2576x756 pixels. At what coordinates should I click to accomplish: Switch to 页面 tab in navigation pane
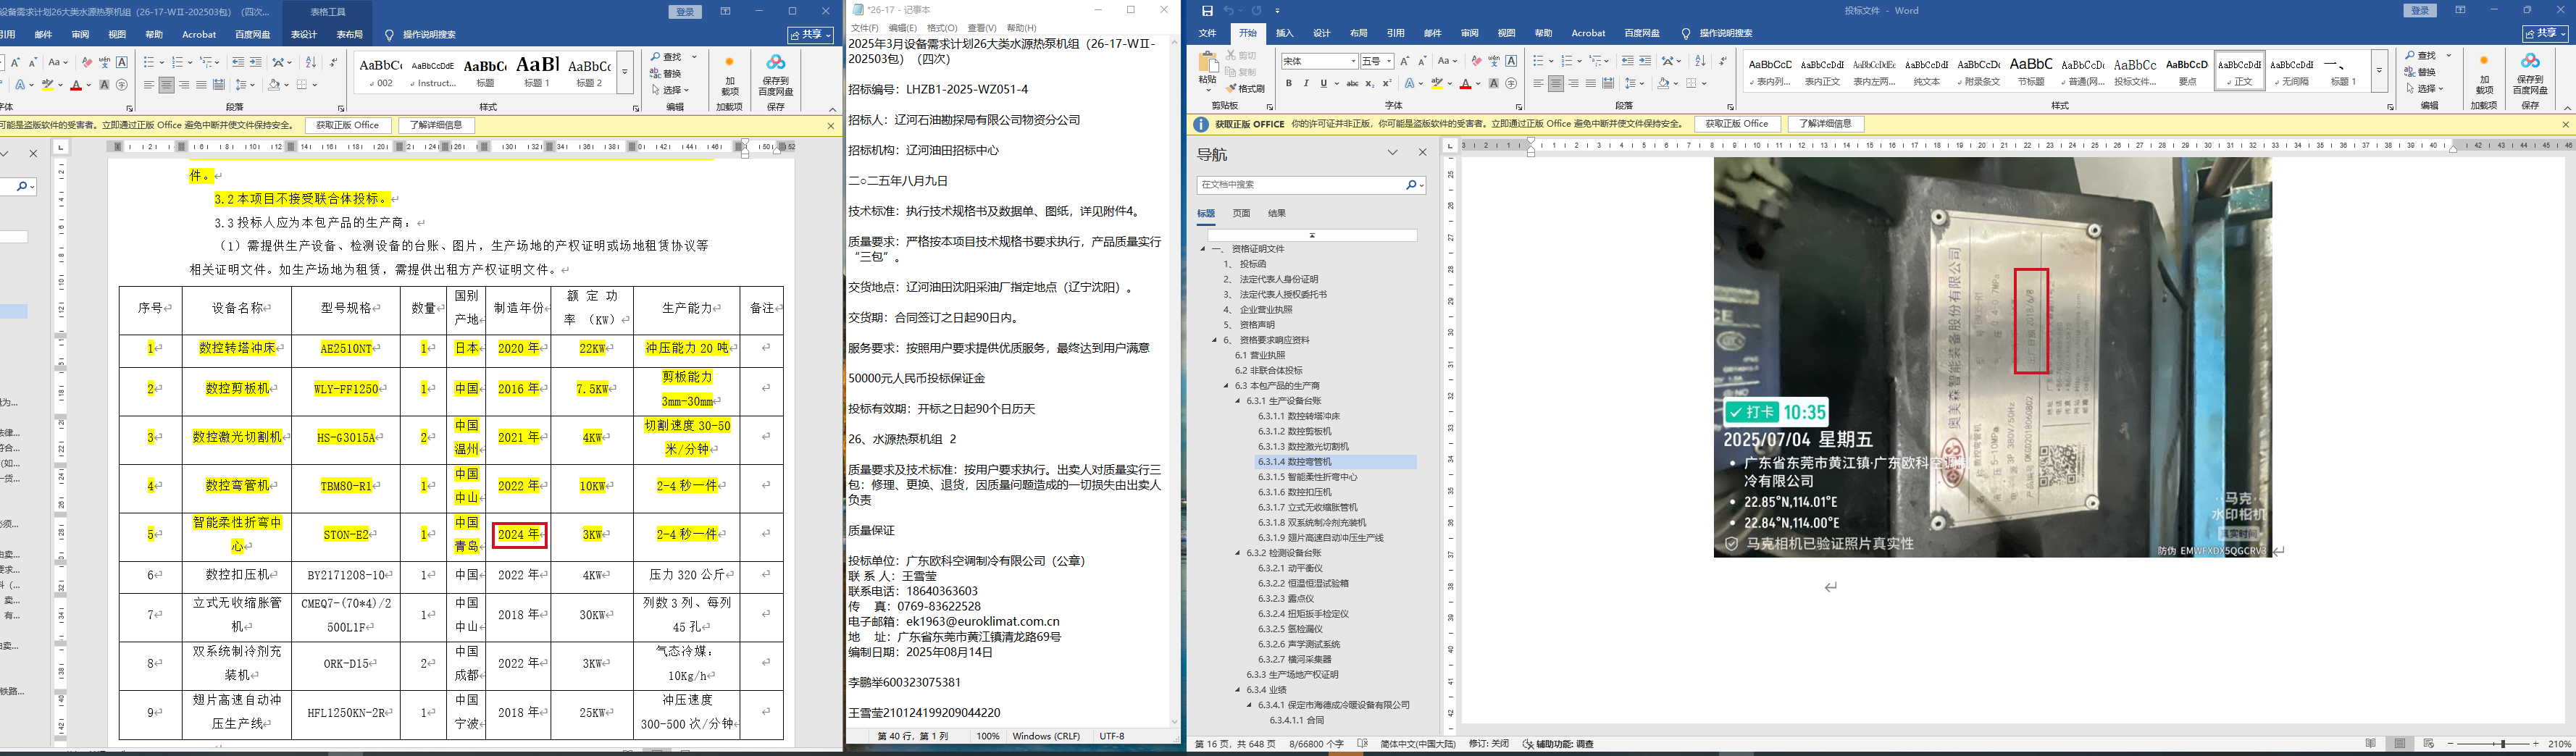point(1241,214)
